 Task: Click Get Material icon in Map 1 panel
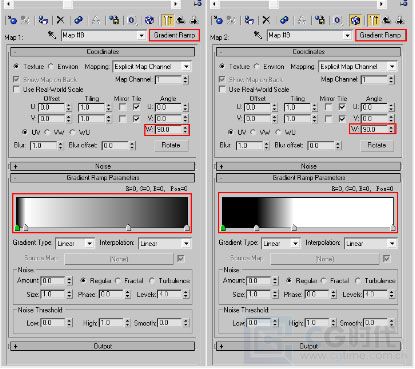[12, 21]
